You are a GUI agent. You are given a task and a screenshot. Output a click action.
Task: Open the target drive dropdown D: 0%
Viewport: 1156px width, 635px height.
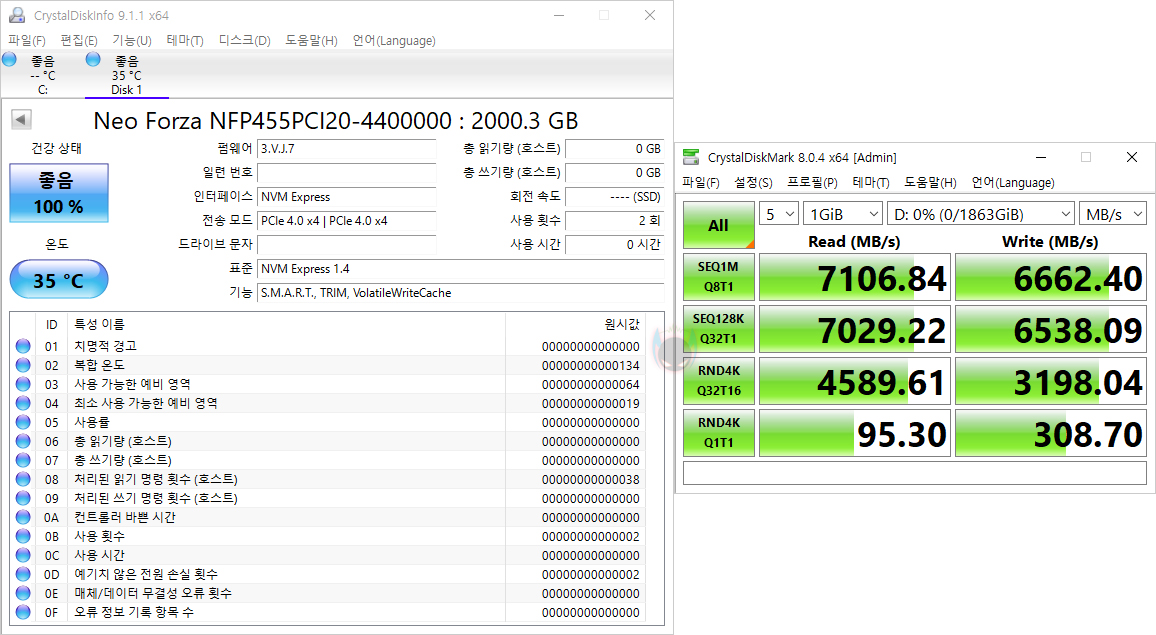(981, 214)
